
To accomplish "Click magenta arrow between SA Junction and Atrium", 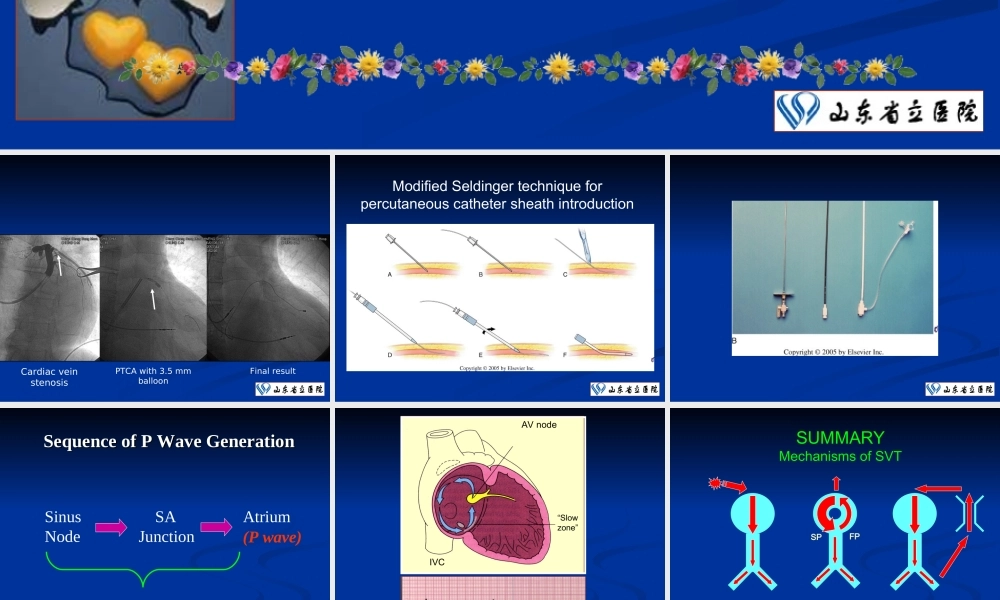I will coord(216,527).
